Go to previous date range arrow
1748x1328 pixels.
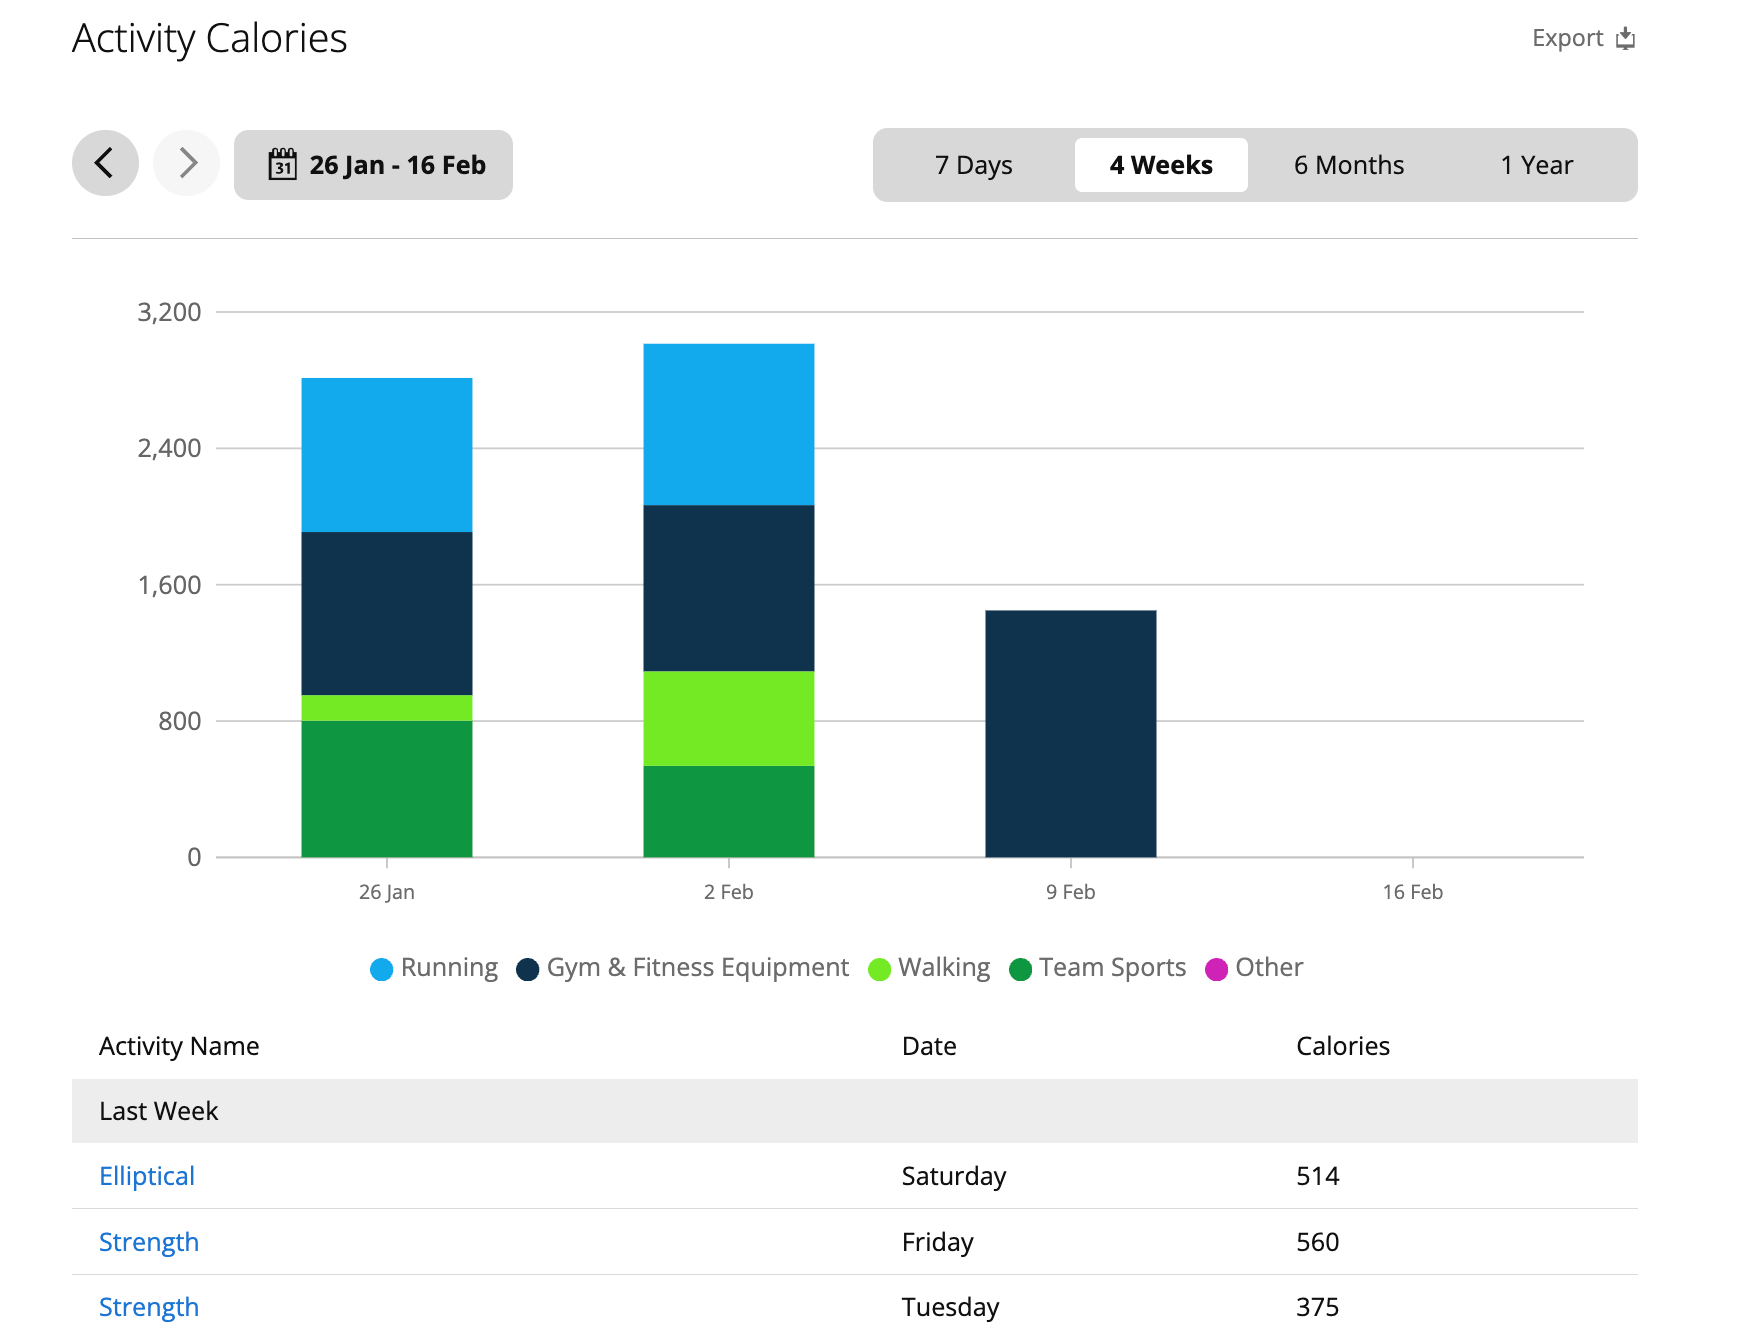coord(105,163)
